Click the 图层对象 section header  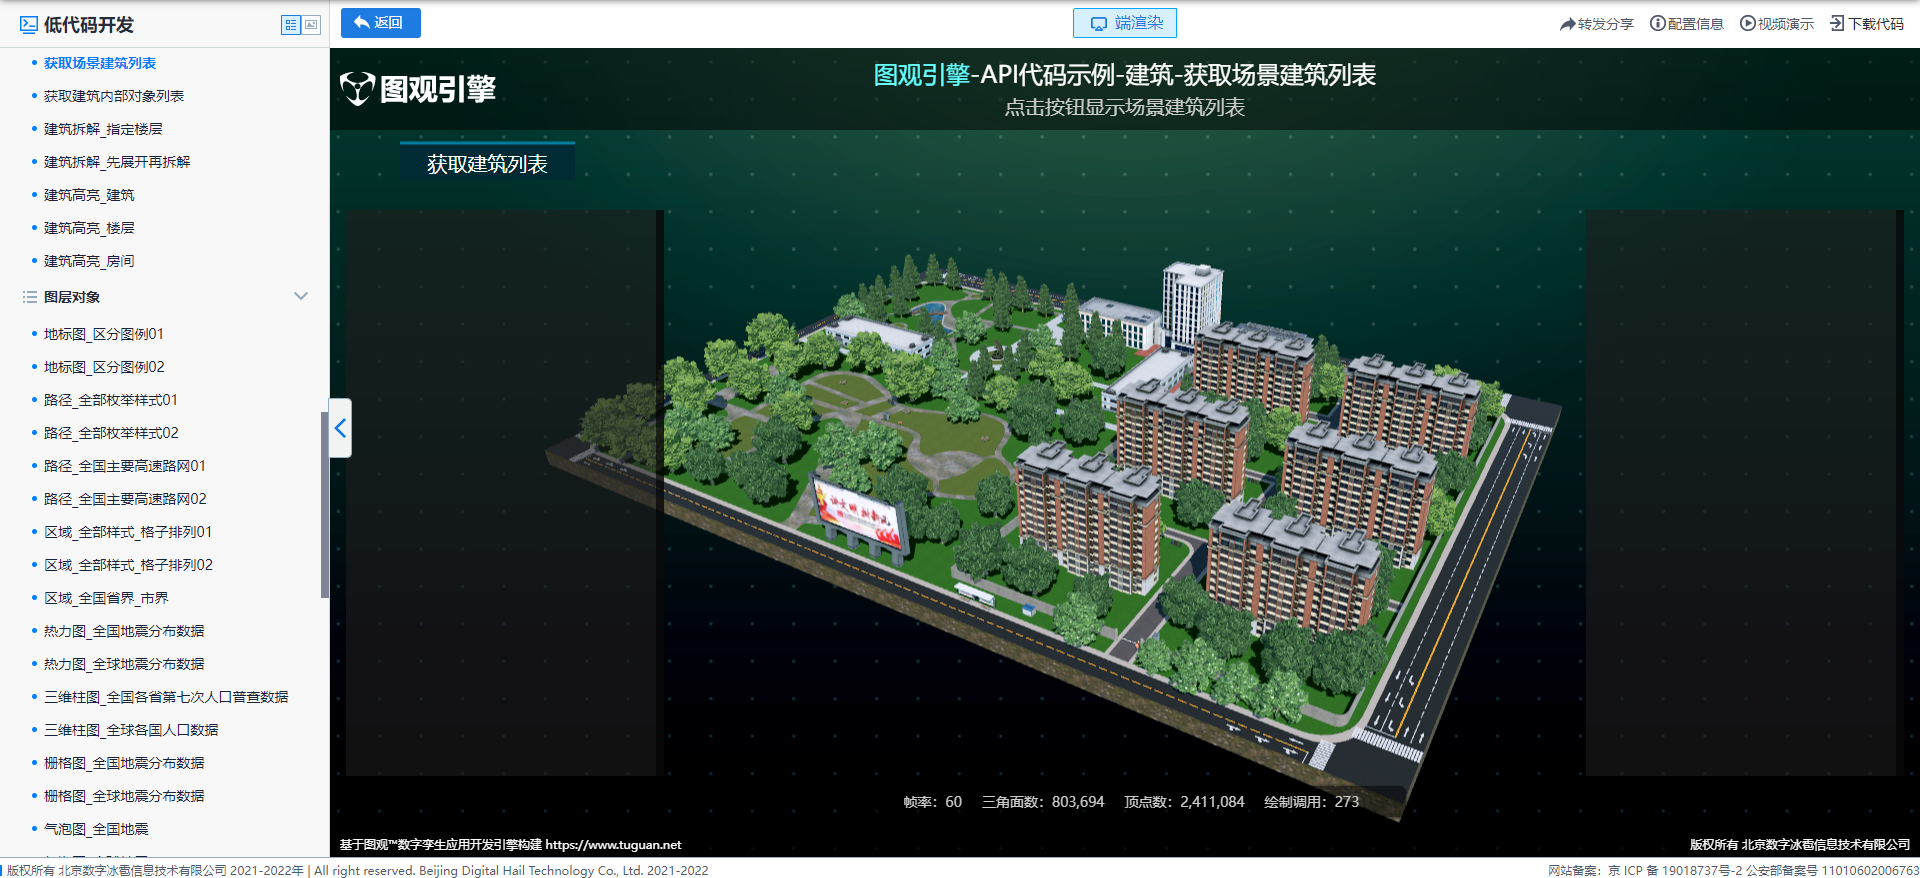tap(72, 297)
